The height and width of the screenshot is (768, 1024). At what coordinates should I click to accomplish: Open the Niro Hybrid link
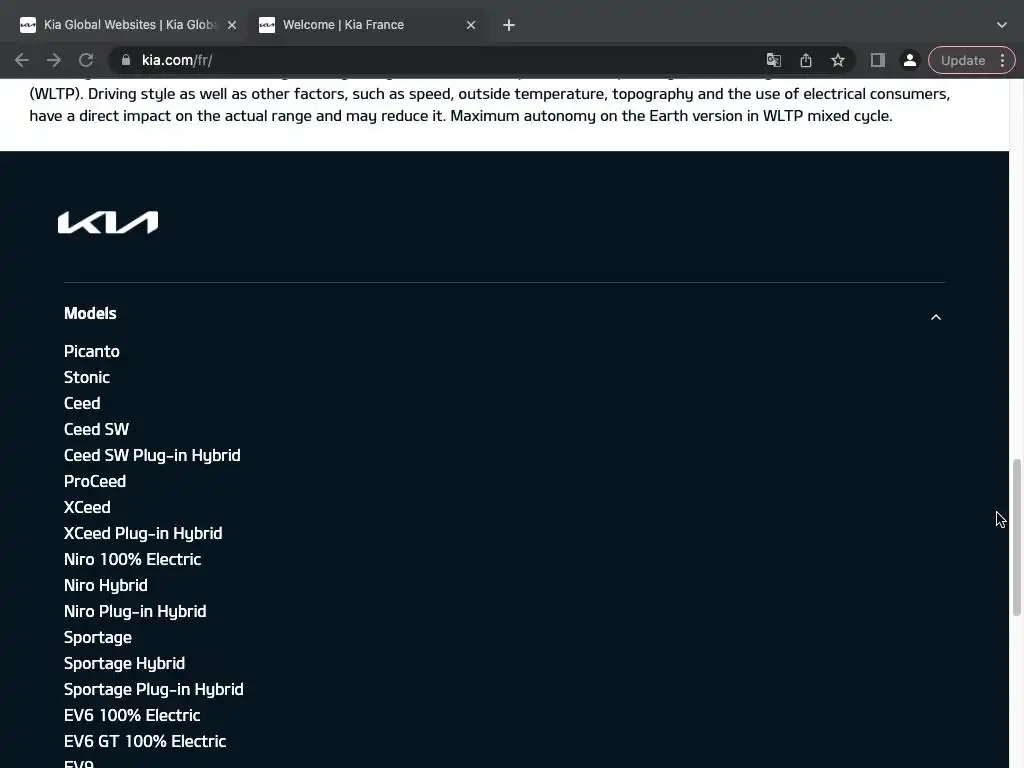(x=106, y=586)
